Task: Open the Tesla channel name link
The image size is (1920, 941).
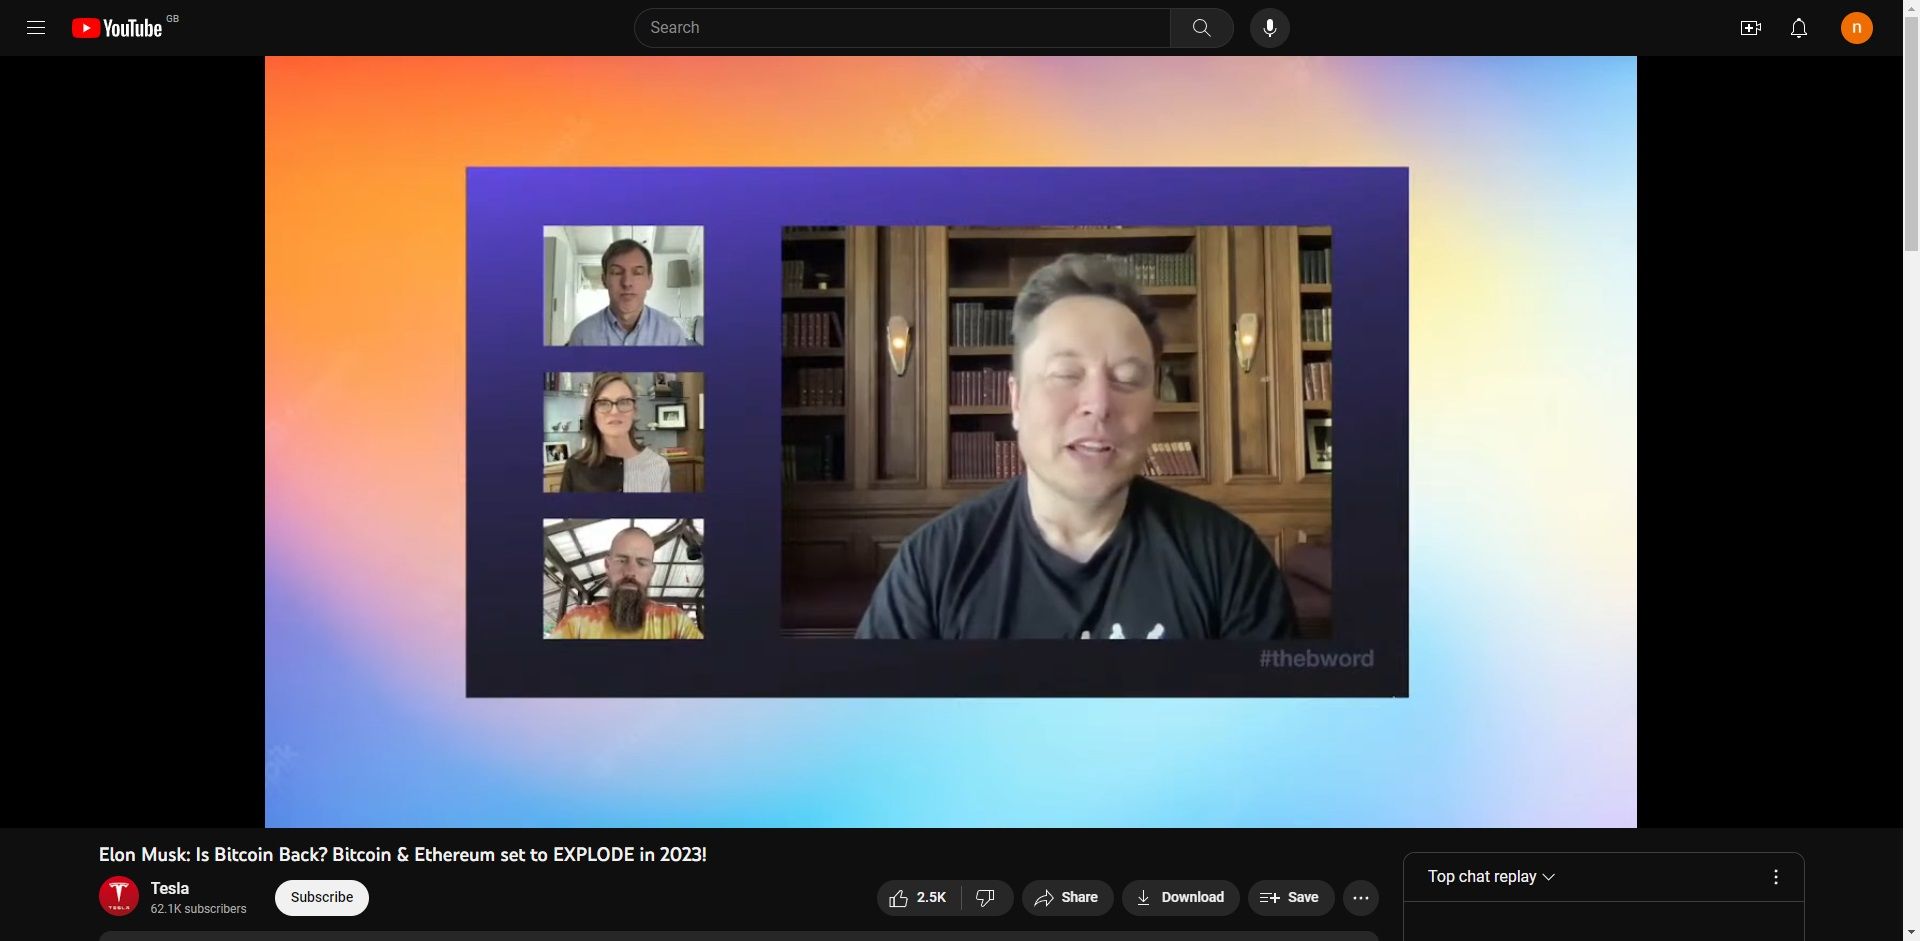Action: [168, 888]
